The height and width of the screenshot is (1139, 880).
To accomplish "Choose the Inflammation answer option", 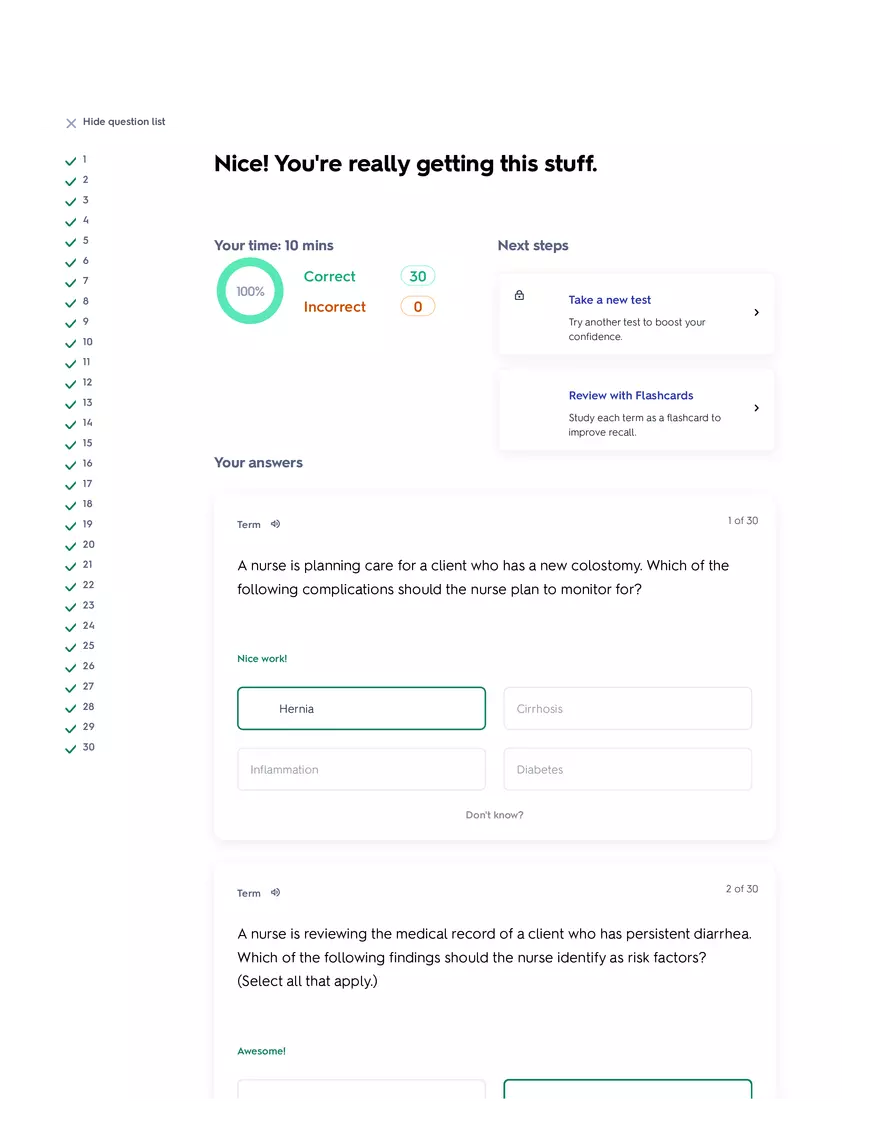I will click(361, 770).
